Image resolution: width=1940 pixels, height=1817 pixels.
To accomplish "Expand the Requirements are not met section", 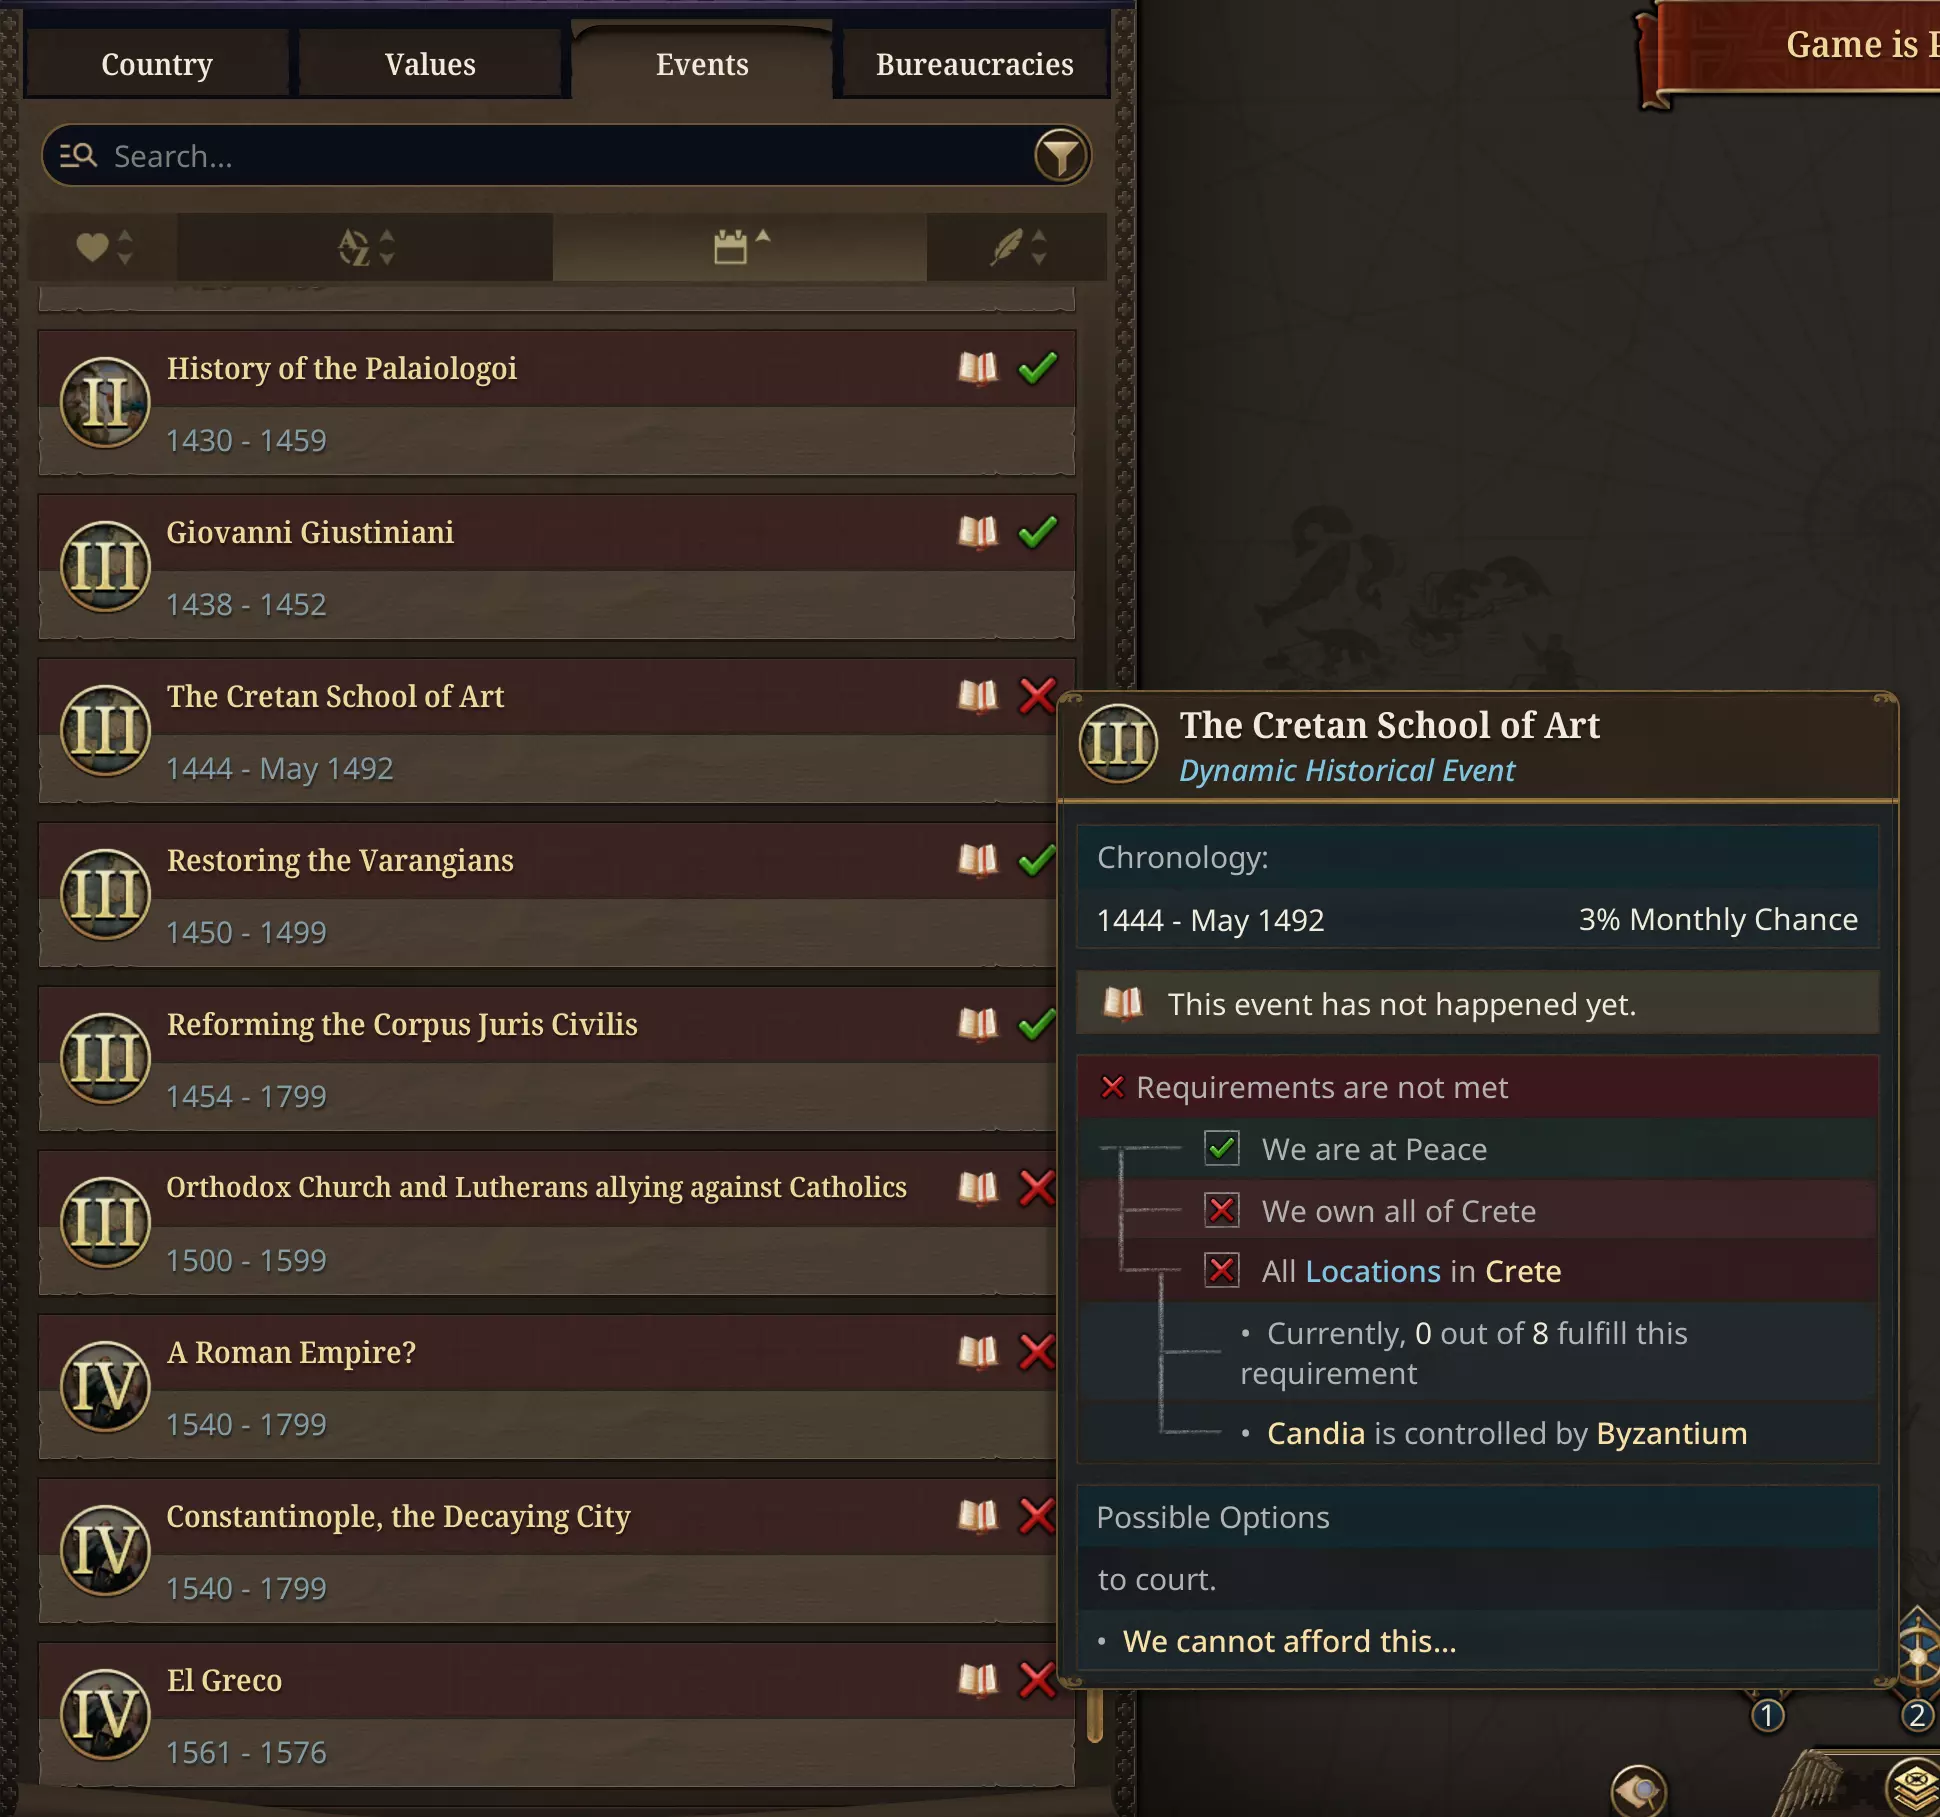I will [x=1477, y=1087].
